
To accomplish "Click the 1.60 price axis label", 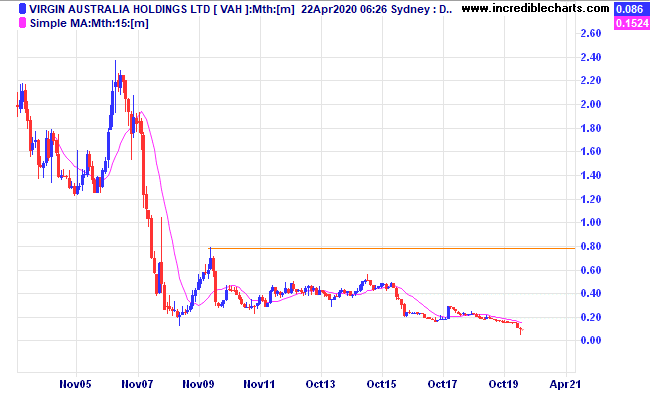I will (591, 151).
